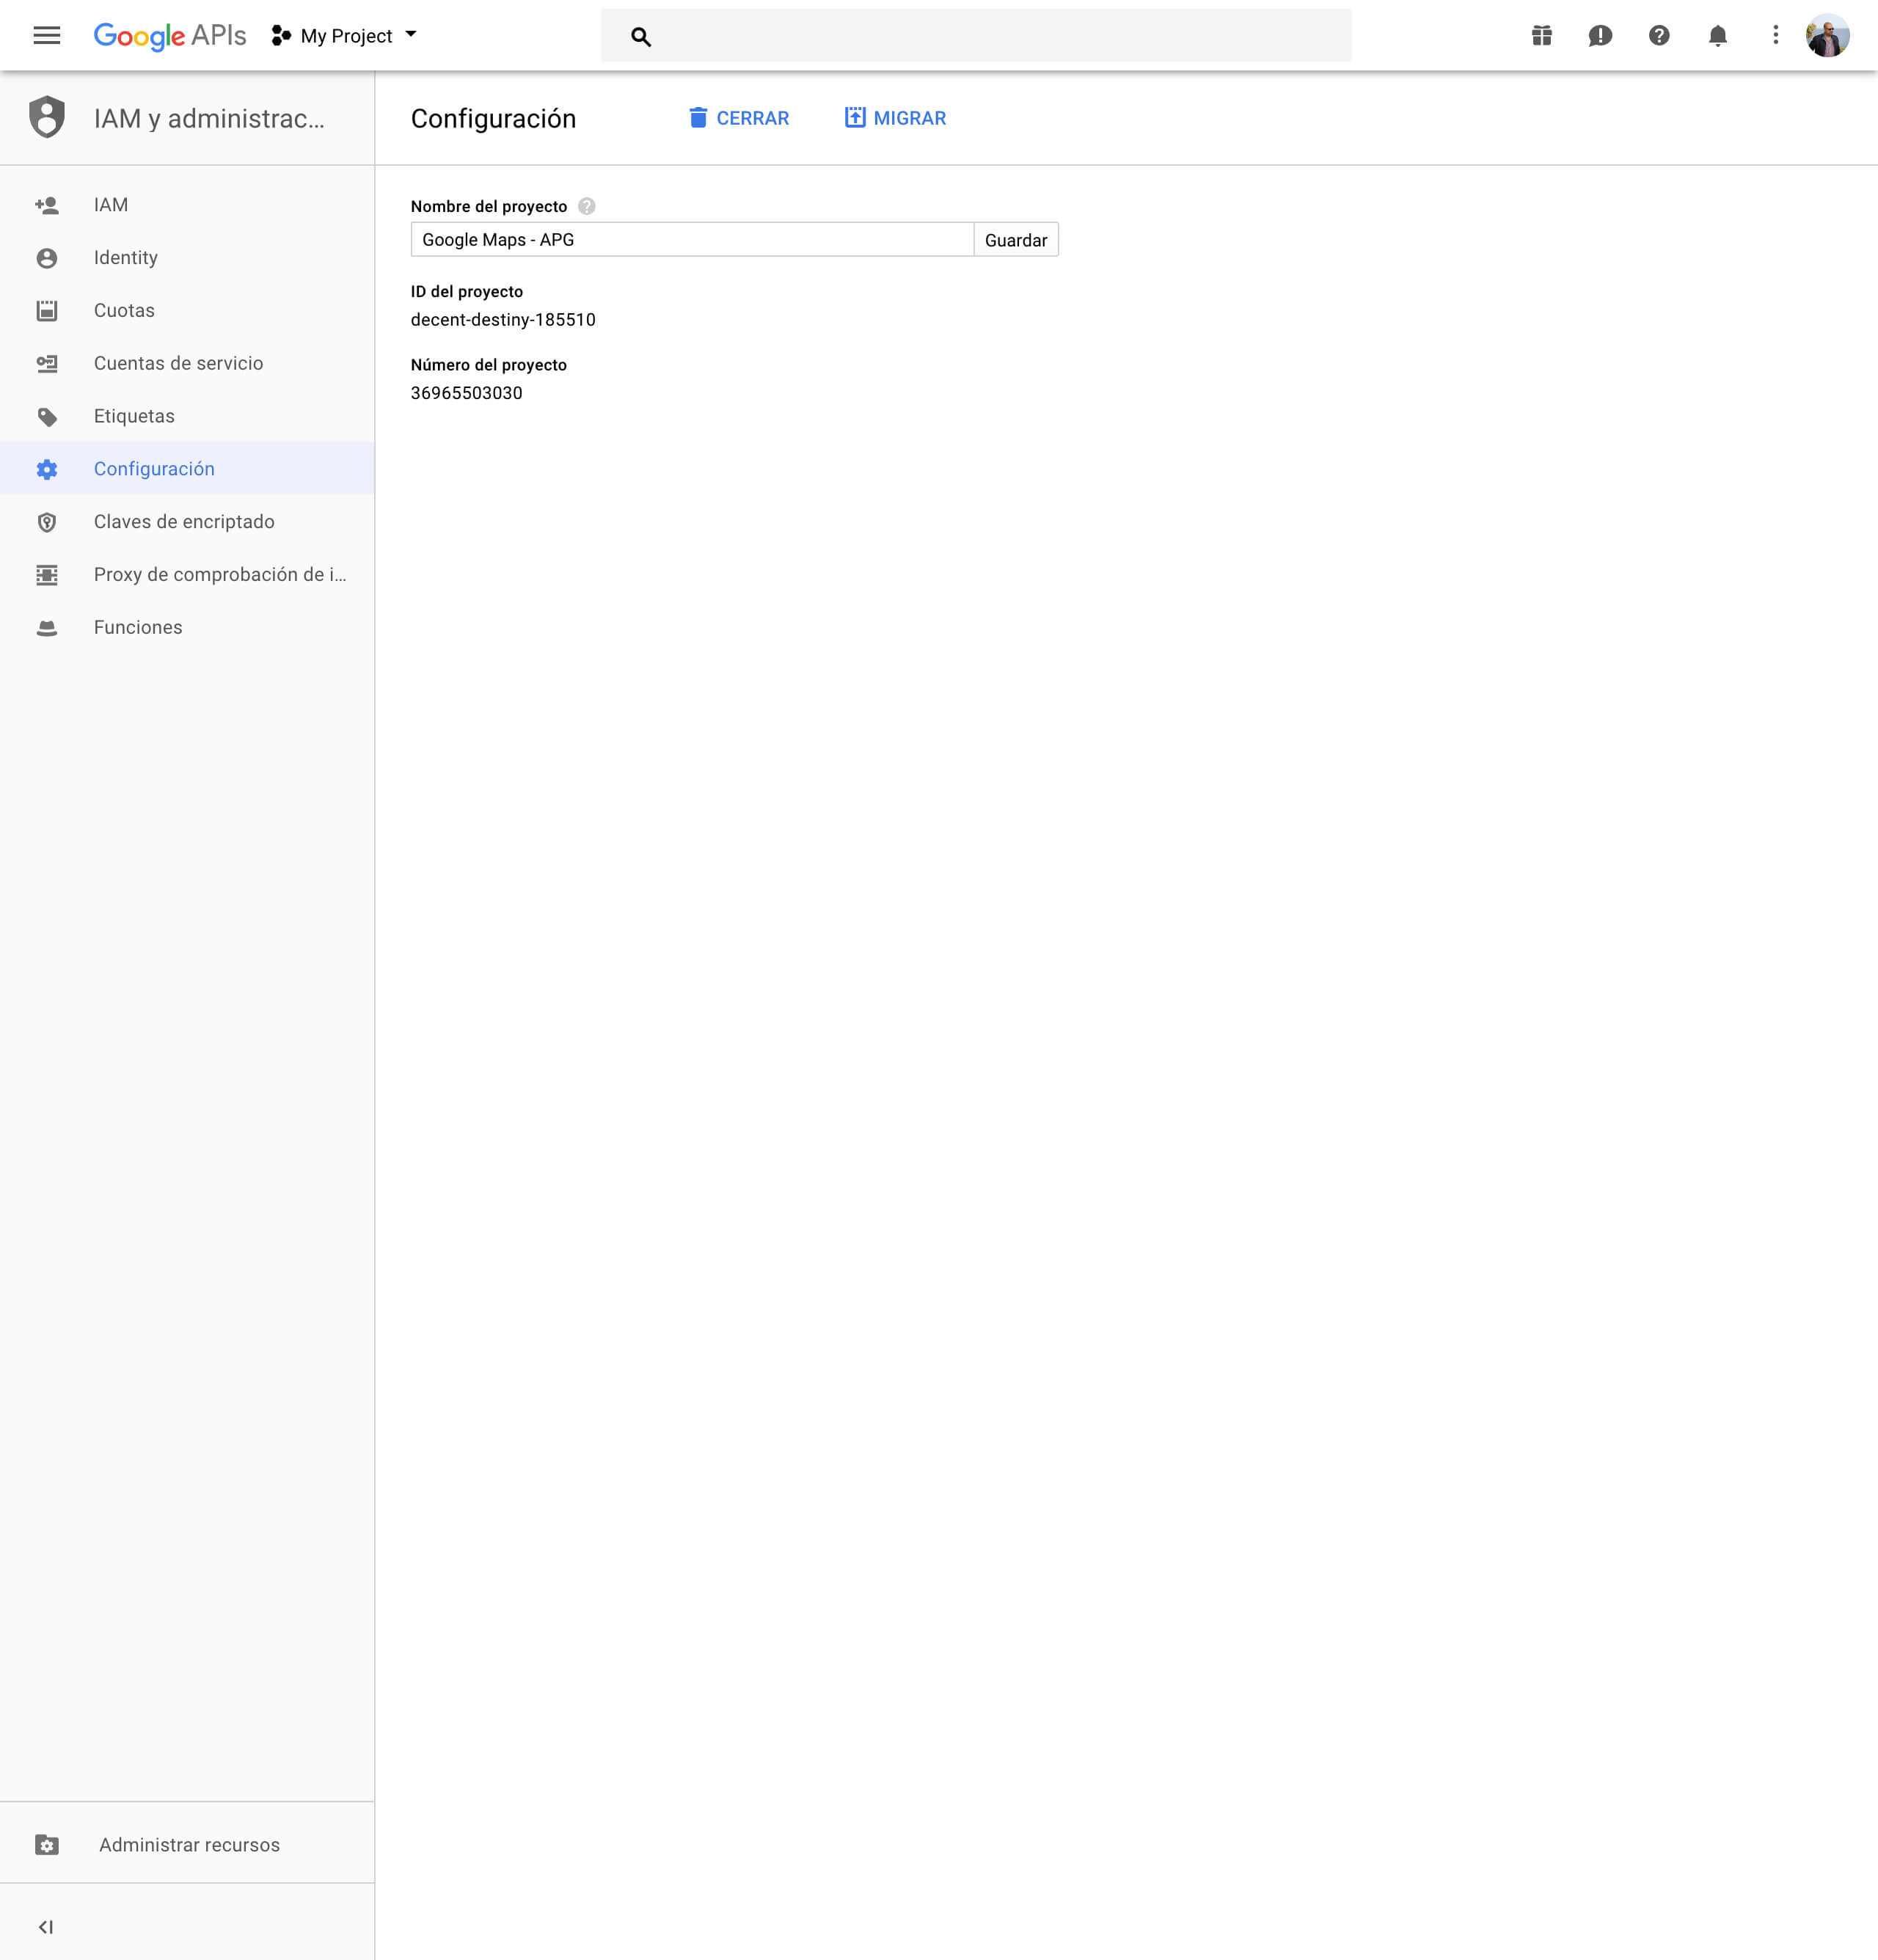Click the gift free trial icon
This screenshot has width=1878, height=1960.
[1541, 36]
